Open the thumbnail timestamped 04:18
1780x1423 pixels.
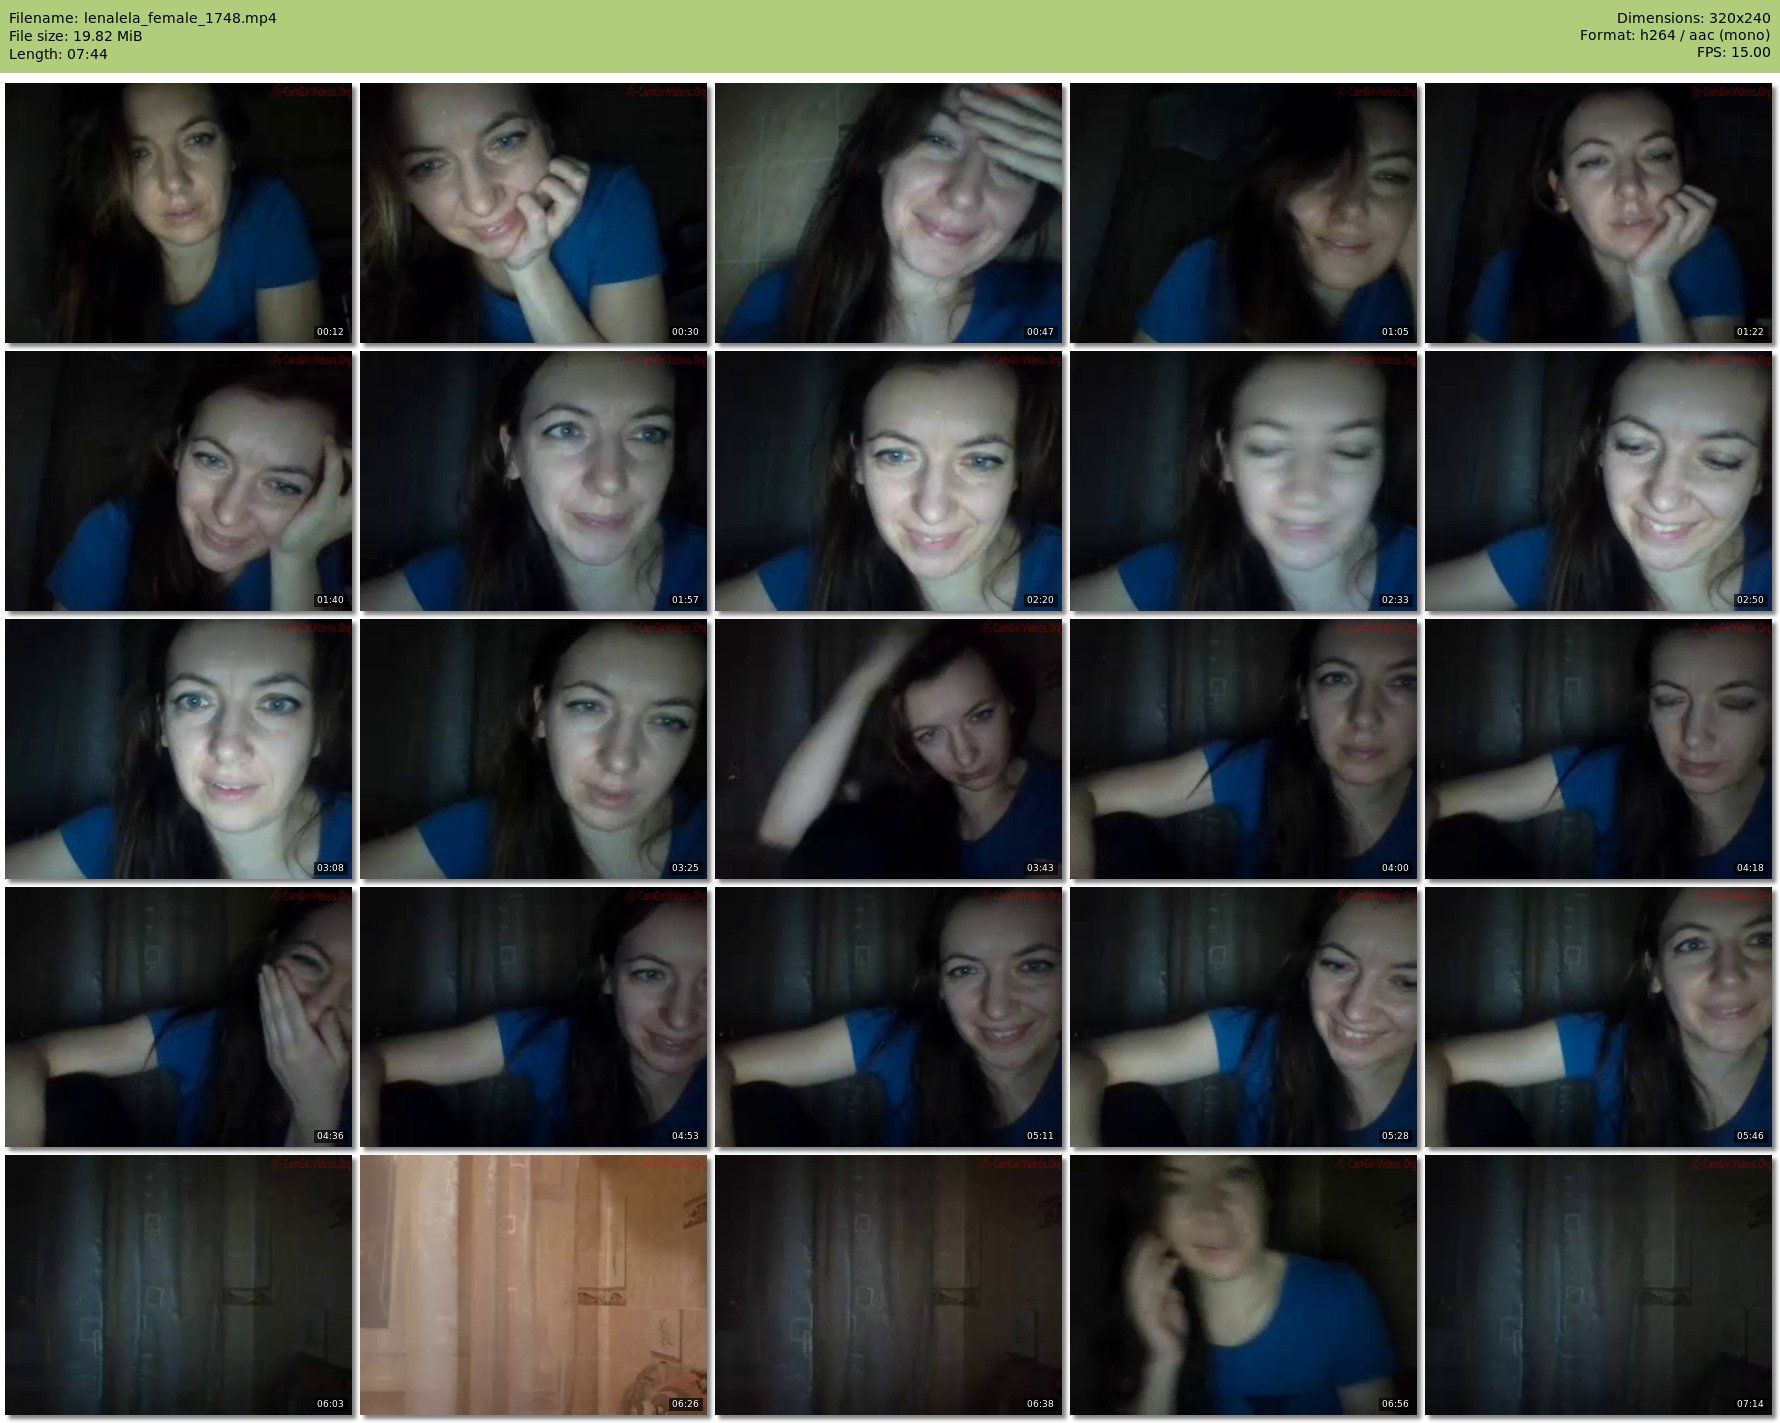tap(1599, 749)
